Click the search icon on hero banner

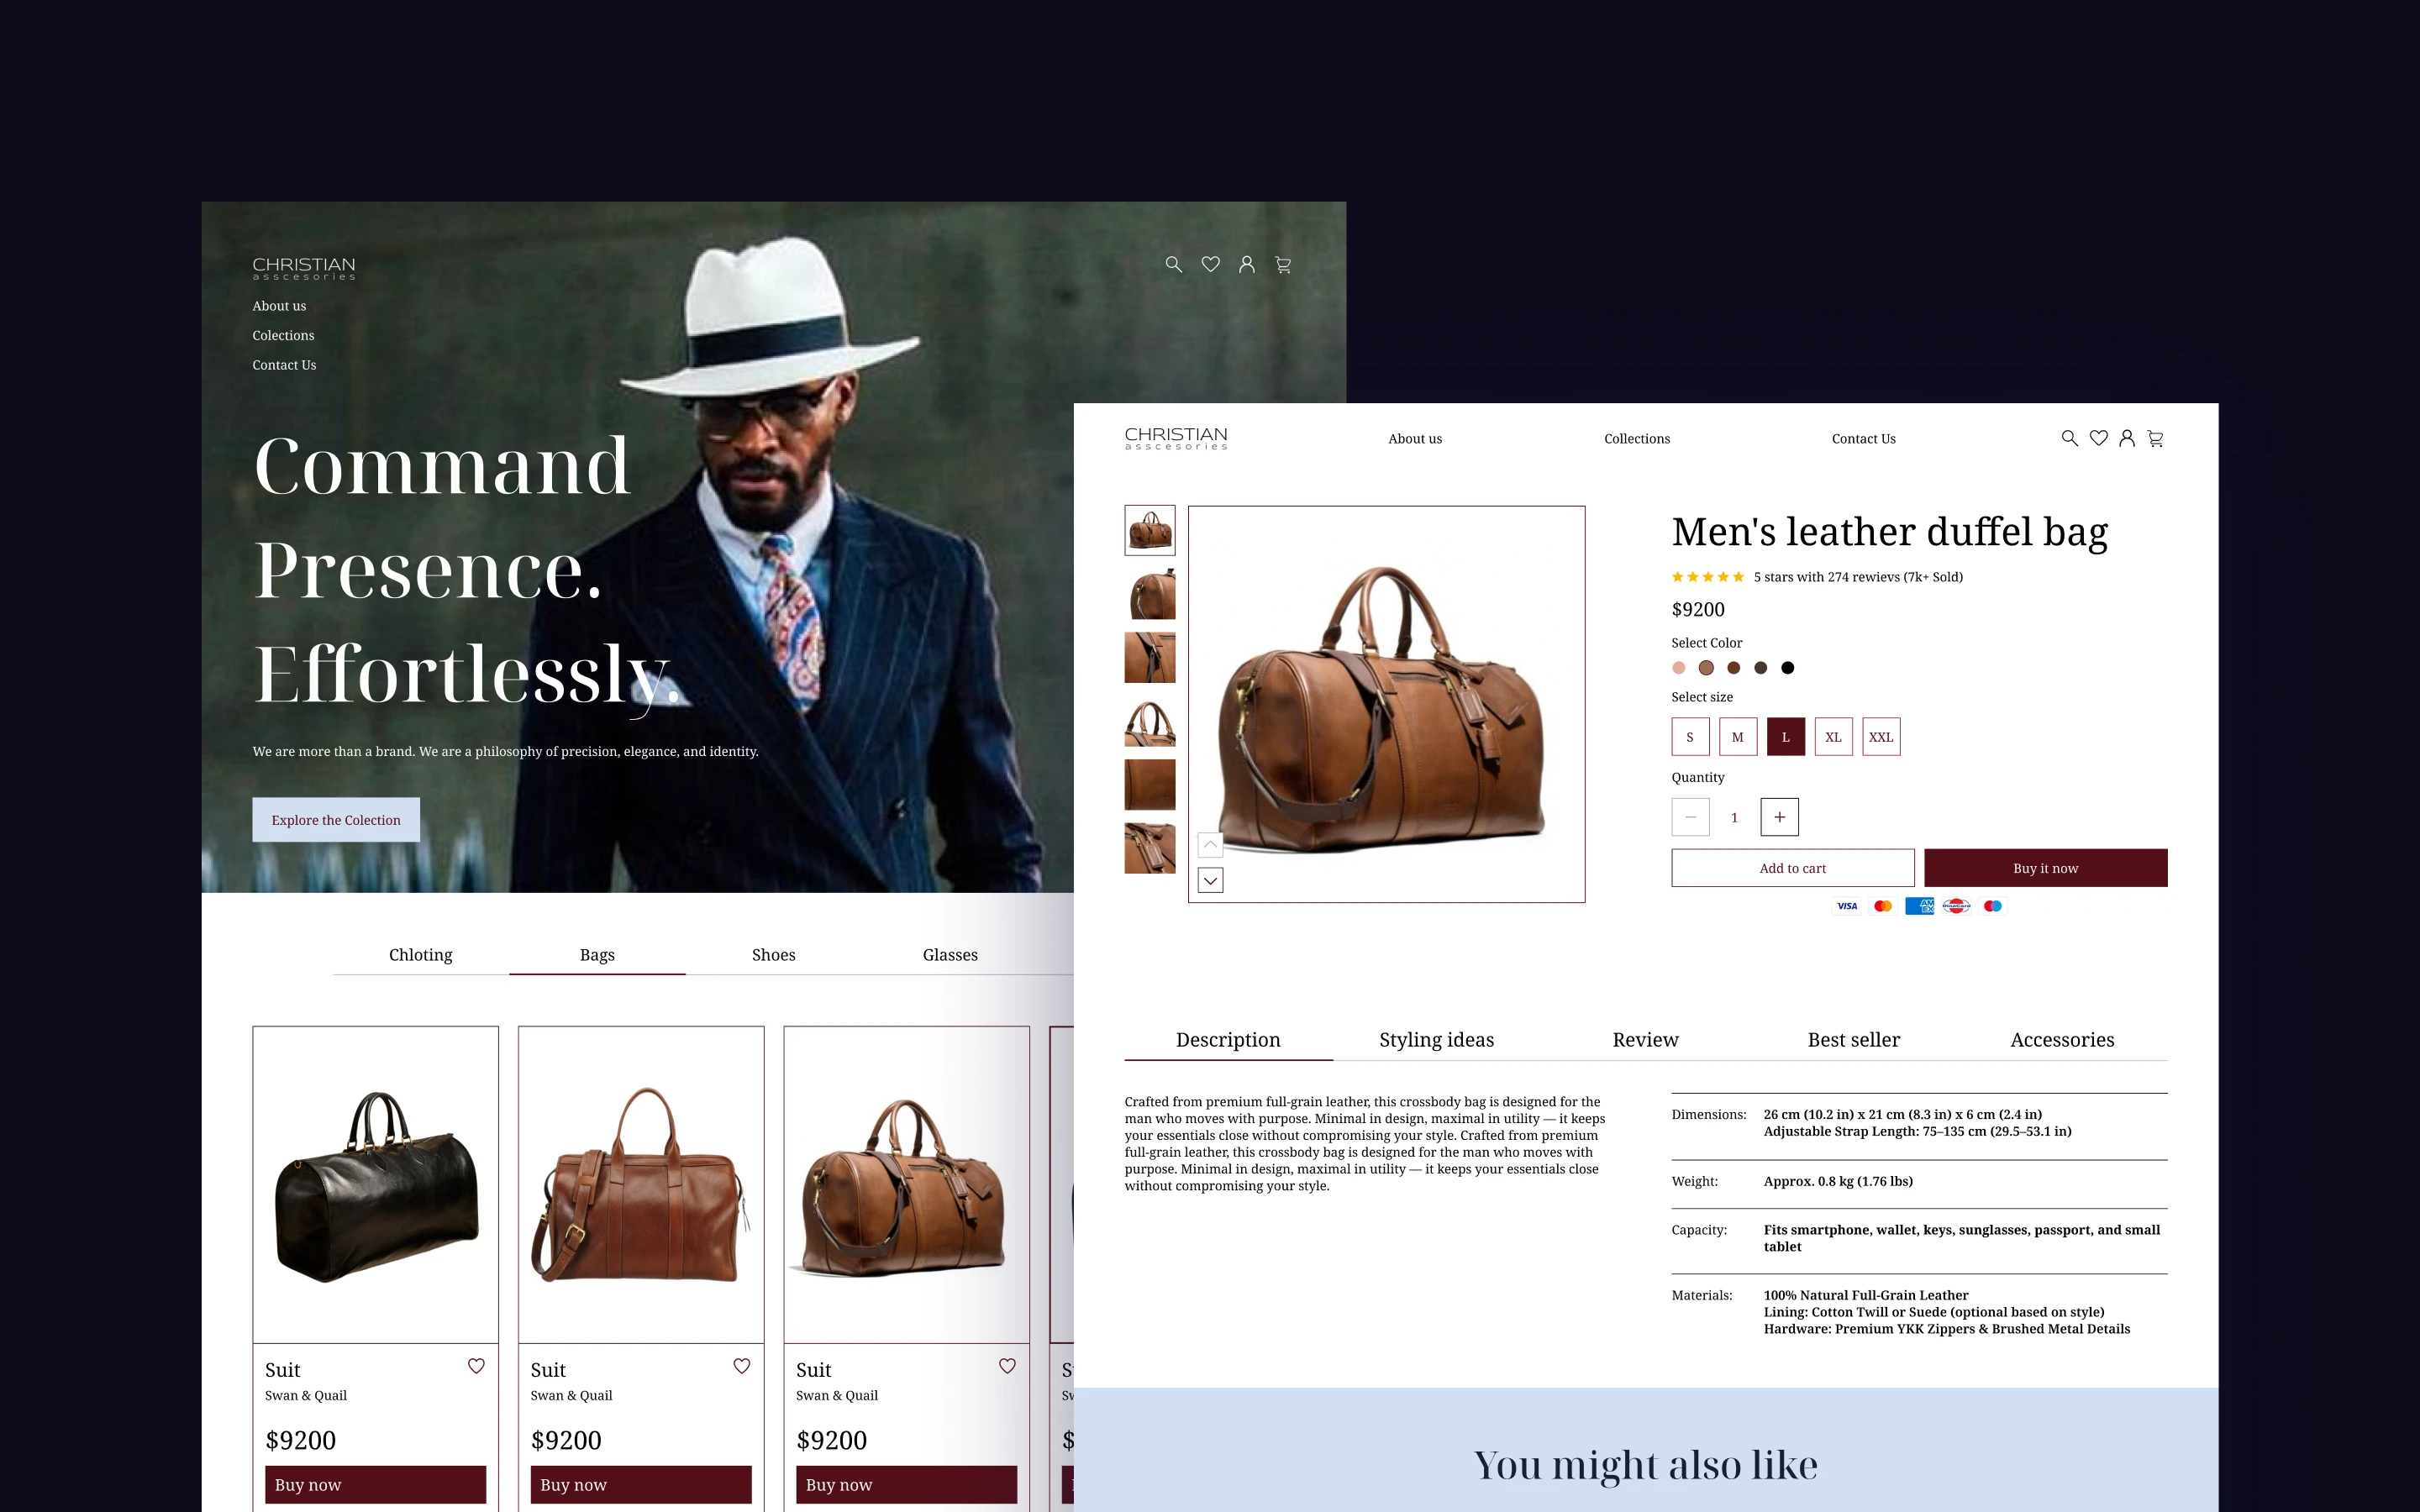(x=1174, y=264)
